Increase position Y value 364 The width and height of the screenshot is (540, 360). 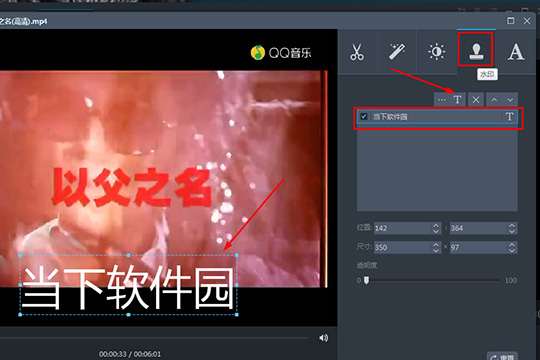[x=512, y=225]
